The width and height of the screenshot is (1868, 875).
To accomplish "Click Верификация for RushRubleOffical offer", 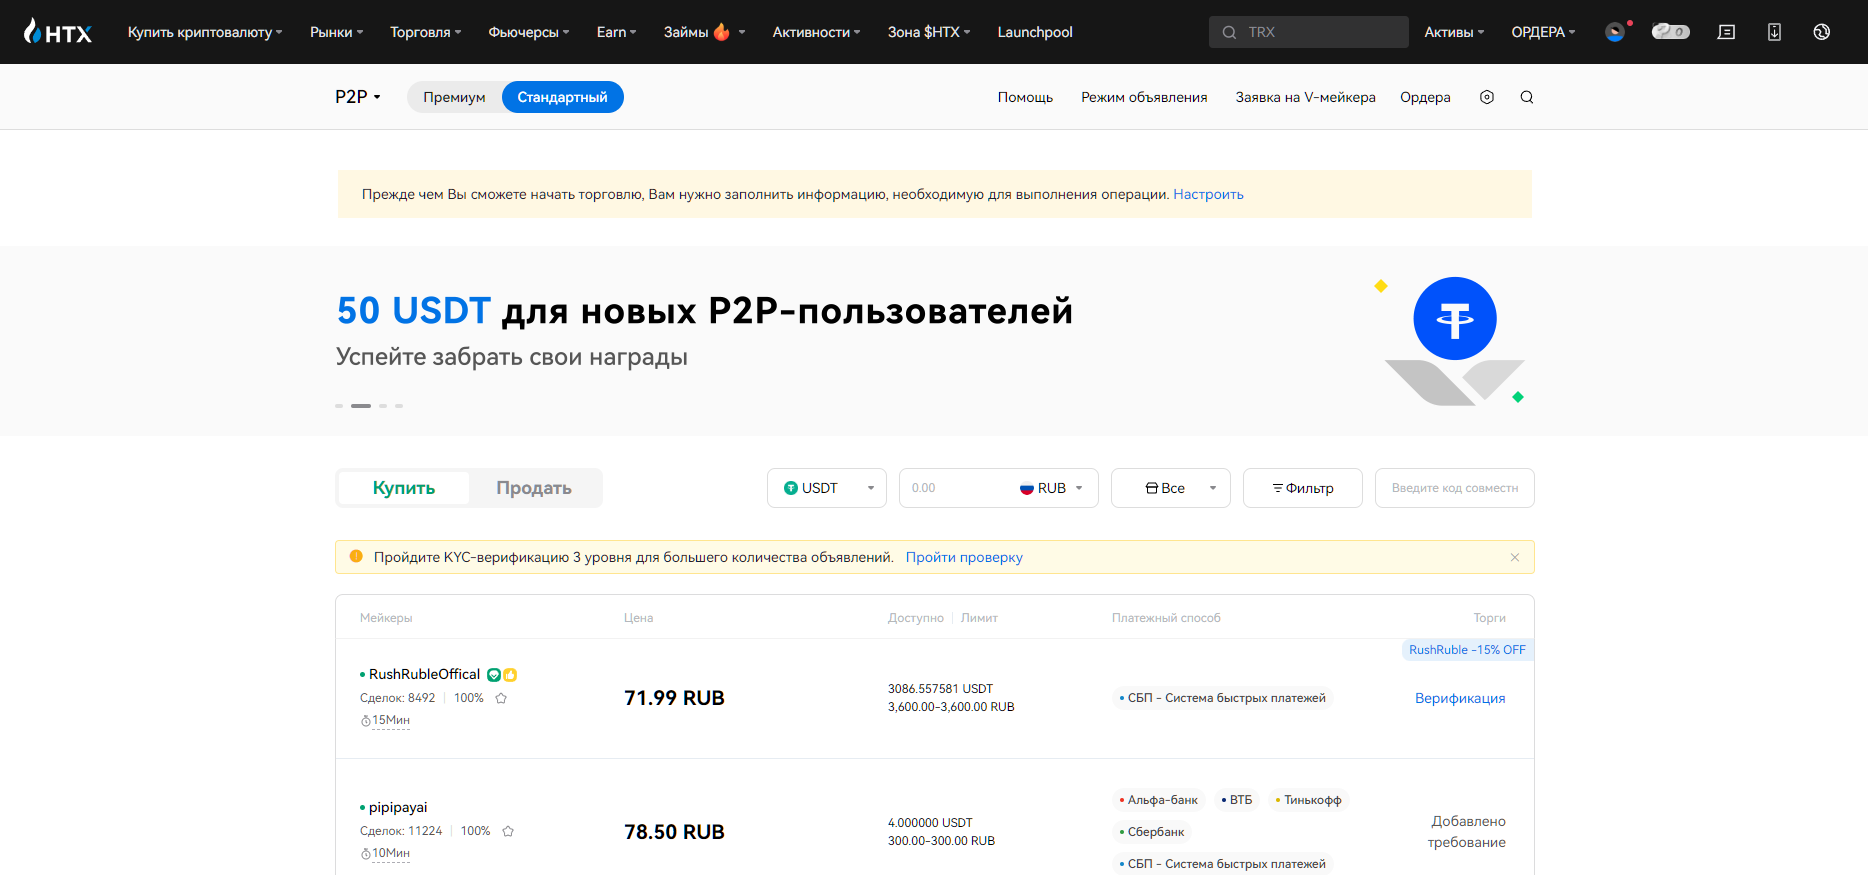I will tap(1460, 698).
